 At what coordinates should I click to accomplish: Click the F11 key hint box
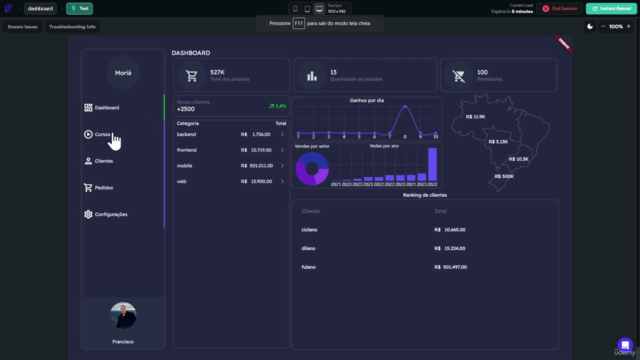pyautogui.click(x=299, y=23)
